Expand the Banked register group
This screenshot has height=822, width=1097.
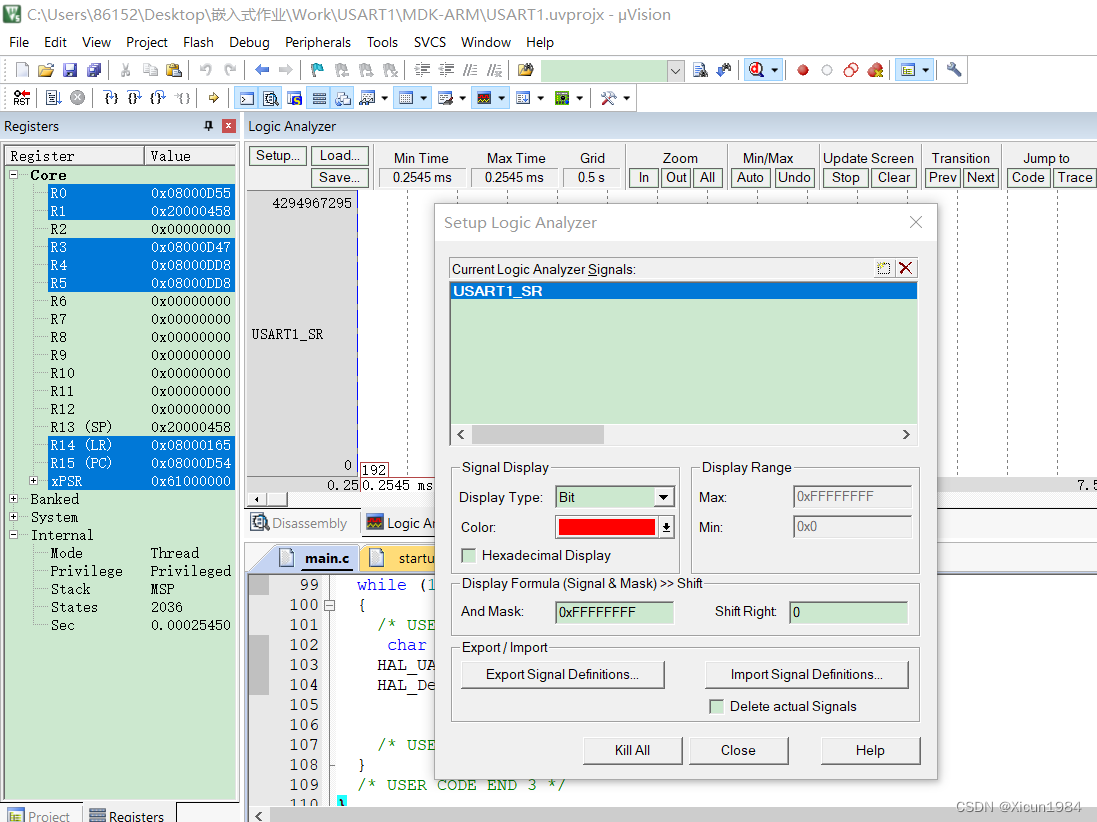[13, 499]
